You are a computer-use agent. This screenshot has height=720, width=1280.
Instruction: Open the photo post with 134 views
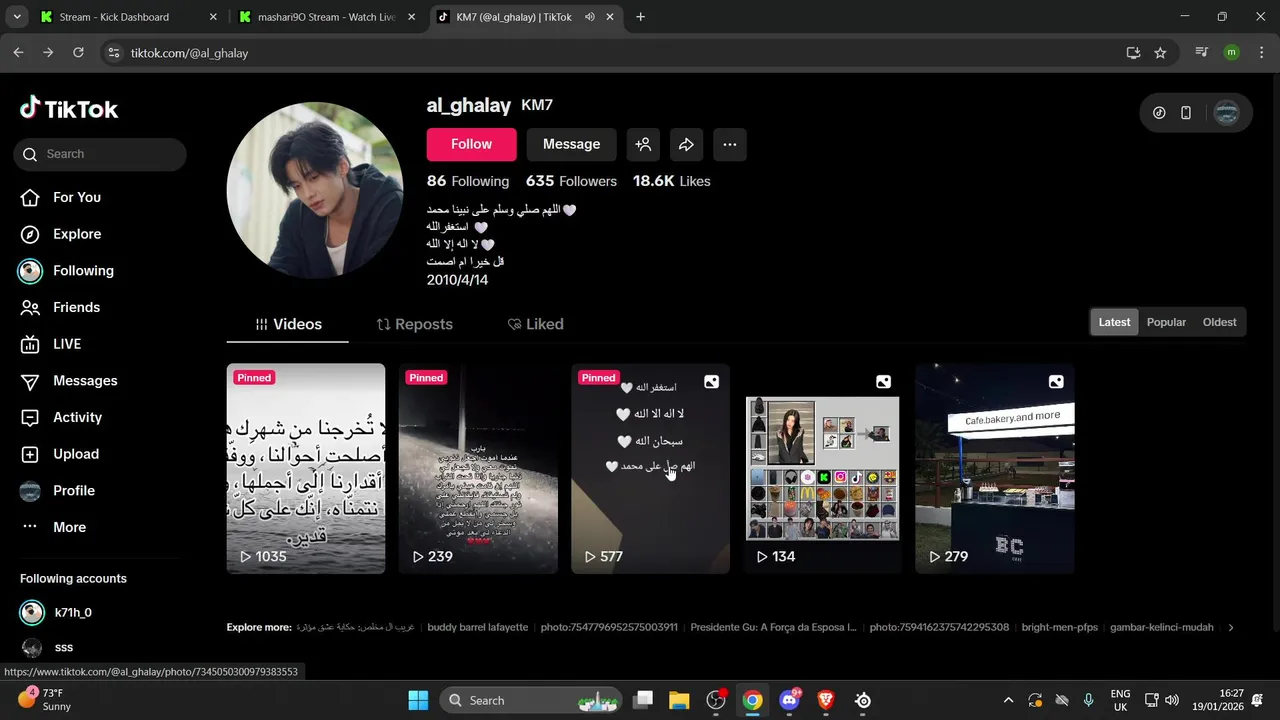pyautogui.click(x=822, y=468)
